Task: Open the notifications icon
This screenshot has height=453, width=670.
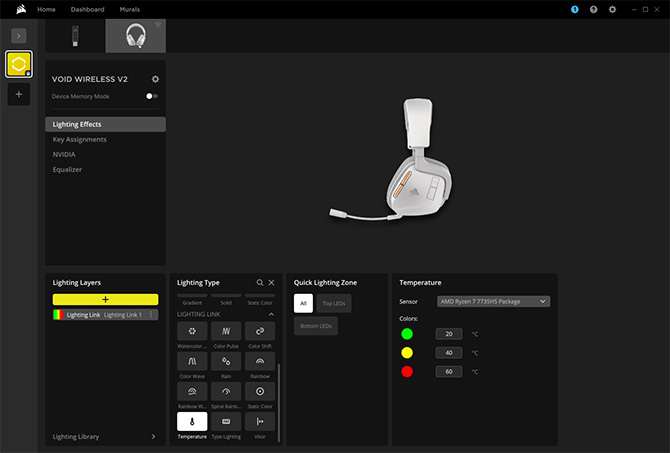Action: (575, 9)
